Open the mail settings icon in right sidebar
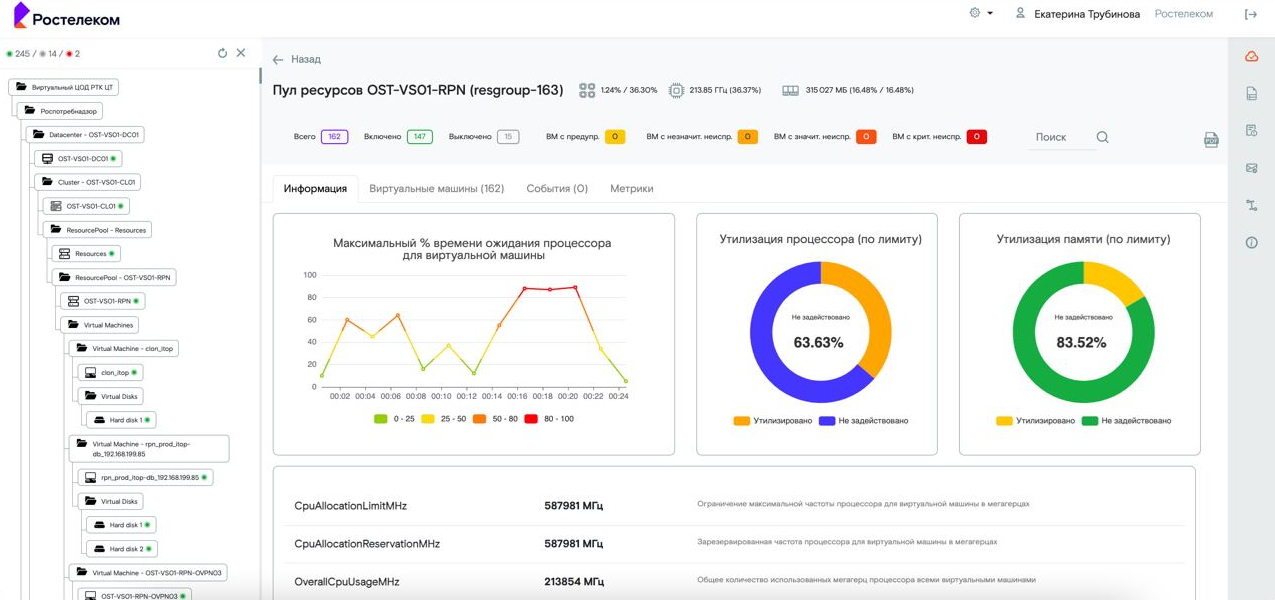The width and height of the screenshot is (1275, 600). point(1251,168)
